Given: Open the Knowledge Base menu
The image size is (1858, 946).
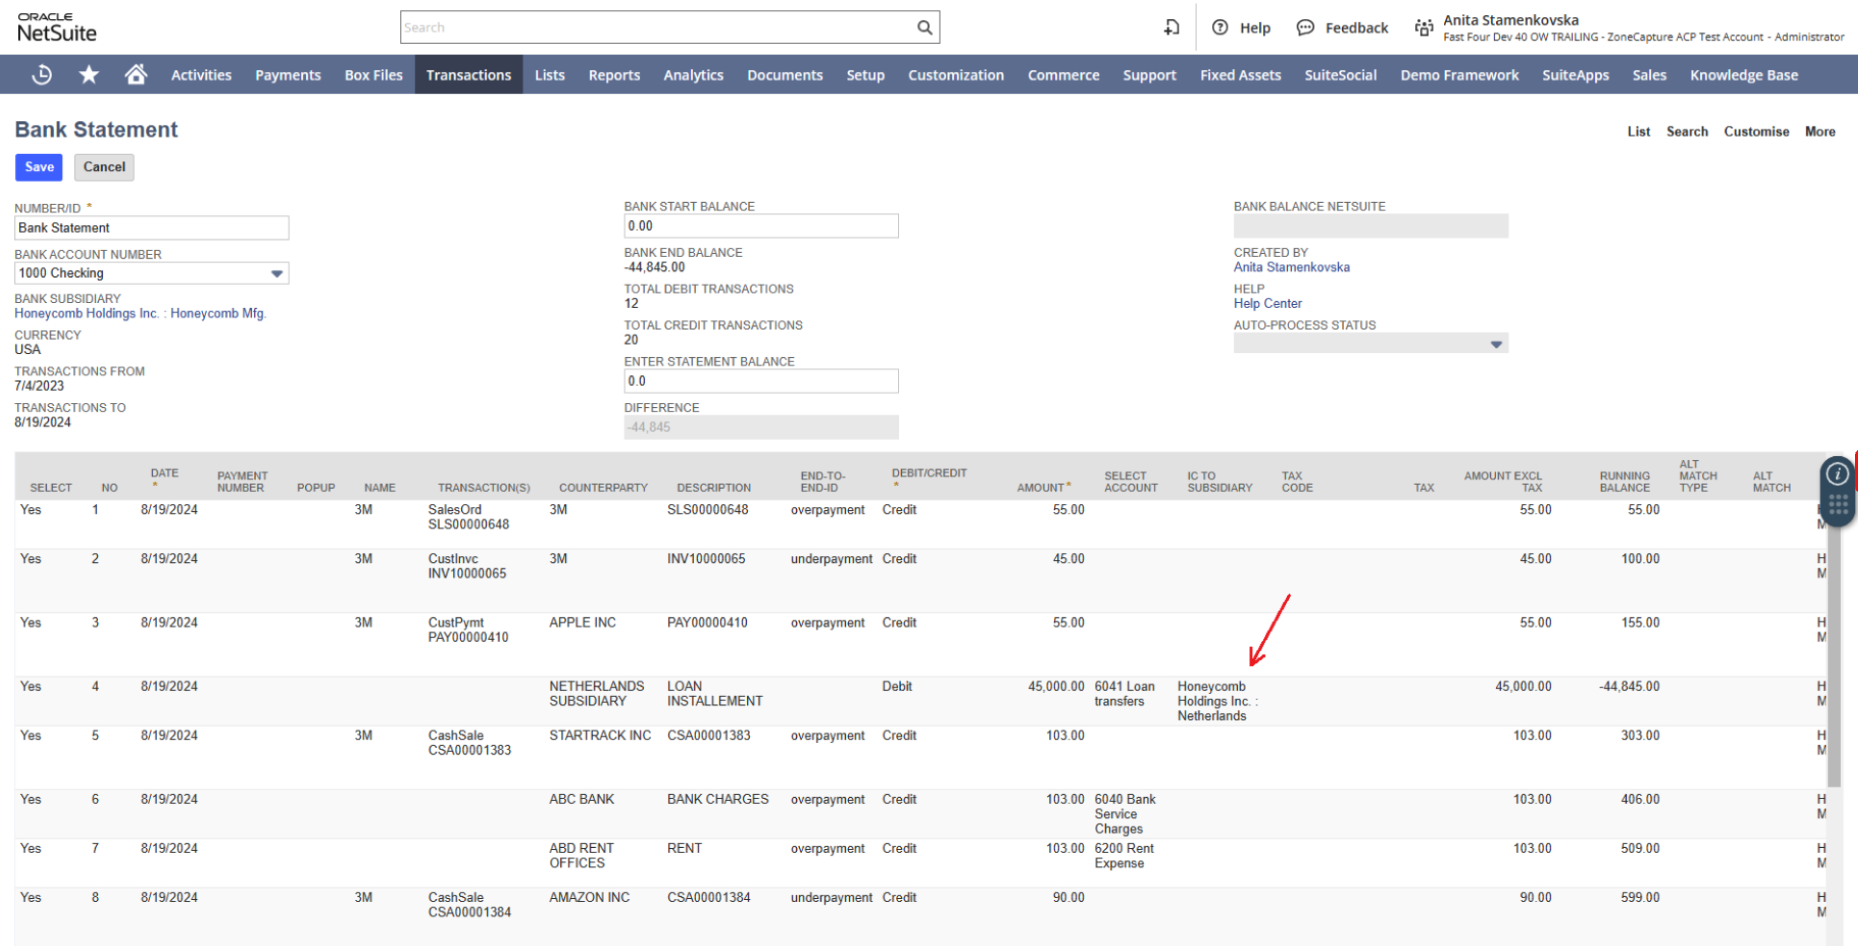Looking at the screenshot, I should point(1744,75).
